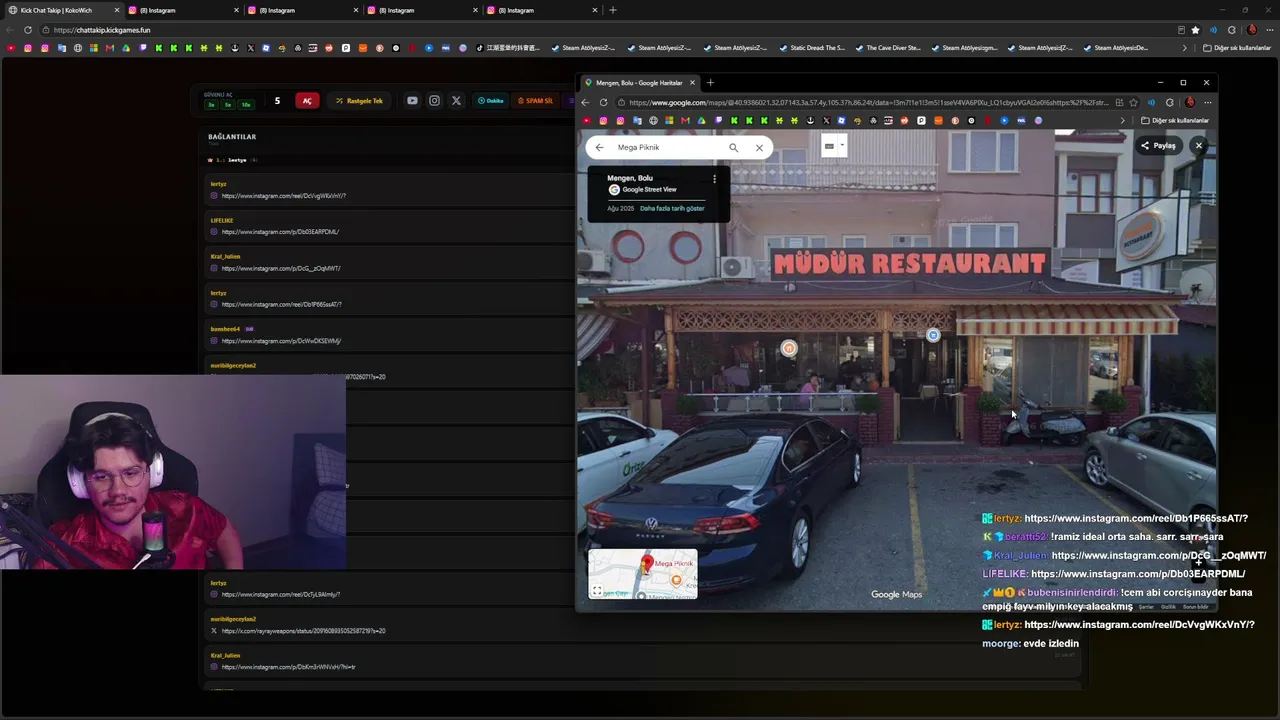This screenshot has width=1280, height=720.
Task: Bookmark the Google Maps page with star
Action: point(1133,102)
